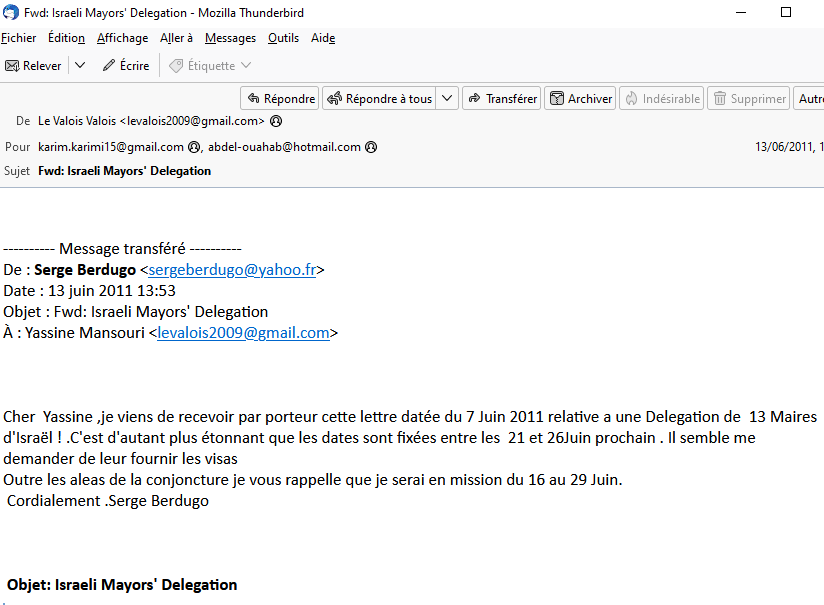Click the levalois2009@gmail.com link in message body
The width and height of the screenshot is (824, 605).
point(243,333)
